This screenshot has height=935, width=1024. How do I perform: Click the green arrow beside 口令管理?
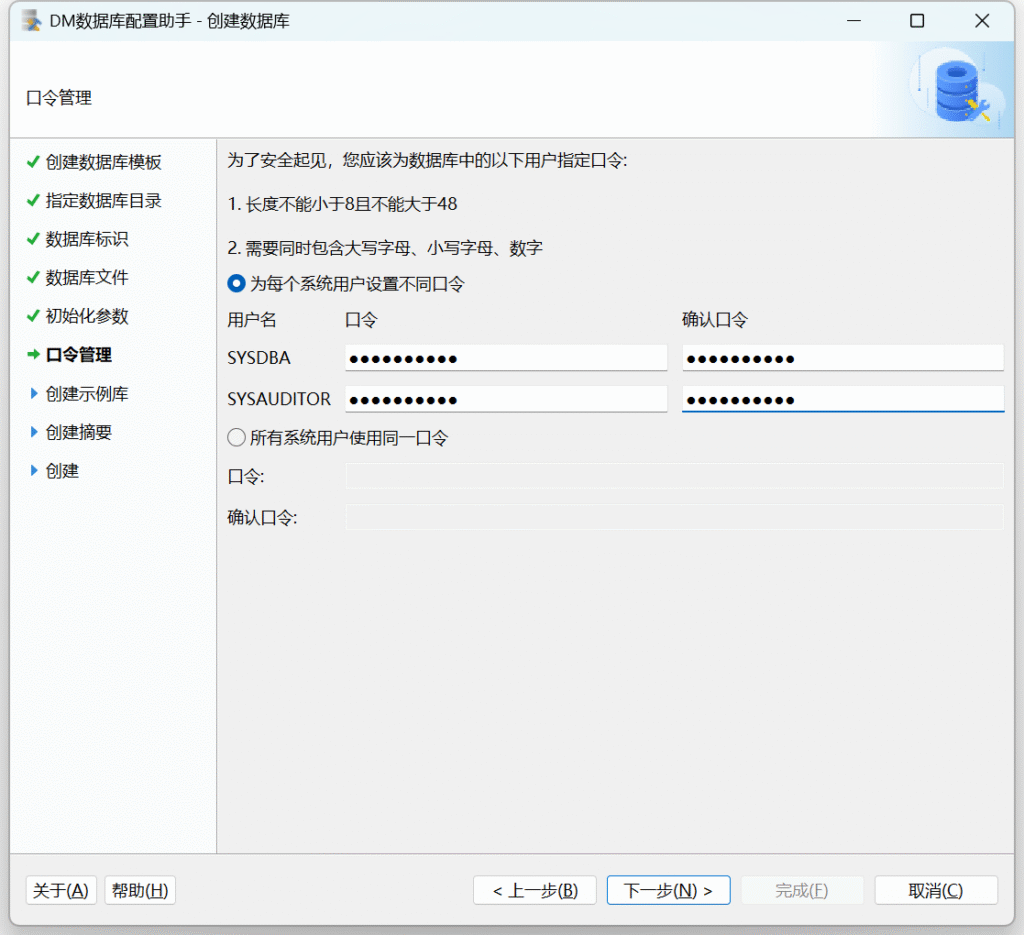pos(34,355)
